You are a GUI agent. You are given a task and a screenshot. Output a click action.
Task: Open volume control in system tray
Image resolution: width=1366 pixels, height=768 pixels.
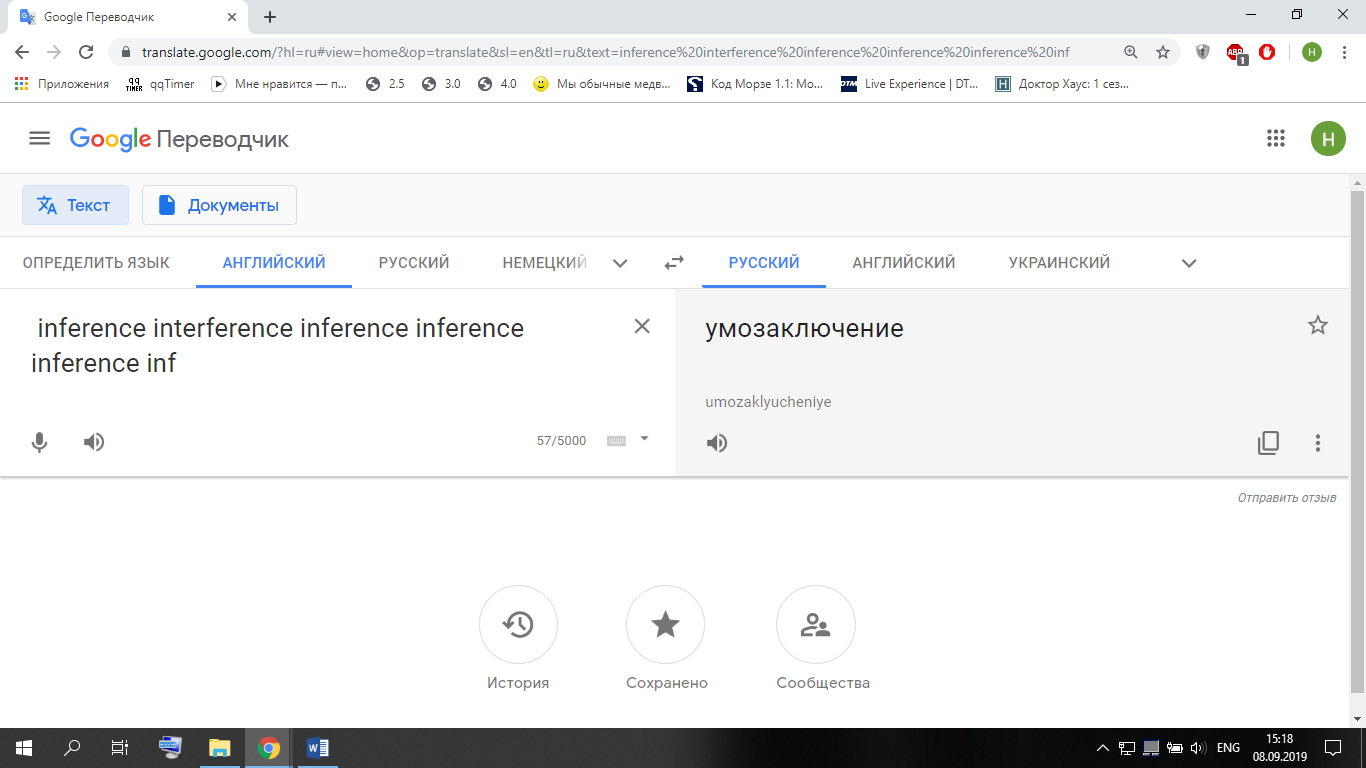pos(1199,747)
